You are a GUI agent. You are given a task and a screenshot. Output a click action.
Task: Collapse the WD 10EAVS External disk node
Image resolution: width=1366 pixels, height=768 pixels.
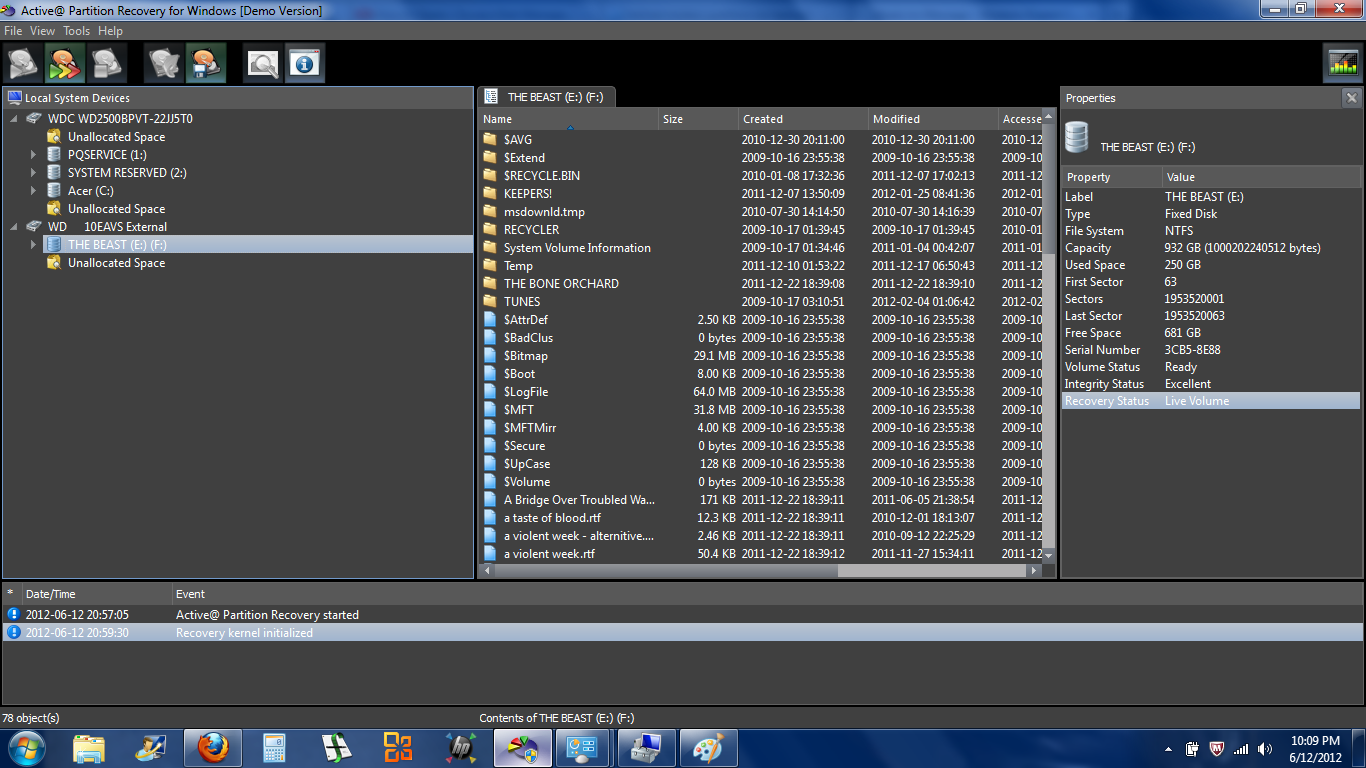coord(14,227)
